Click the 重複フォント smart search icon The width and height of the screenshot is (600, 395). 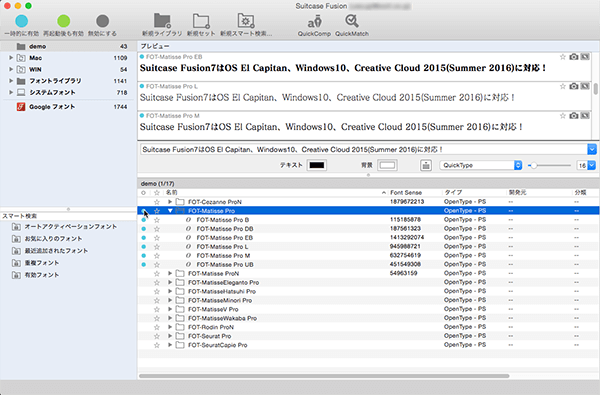[x=16, y=263]
